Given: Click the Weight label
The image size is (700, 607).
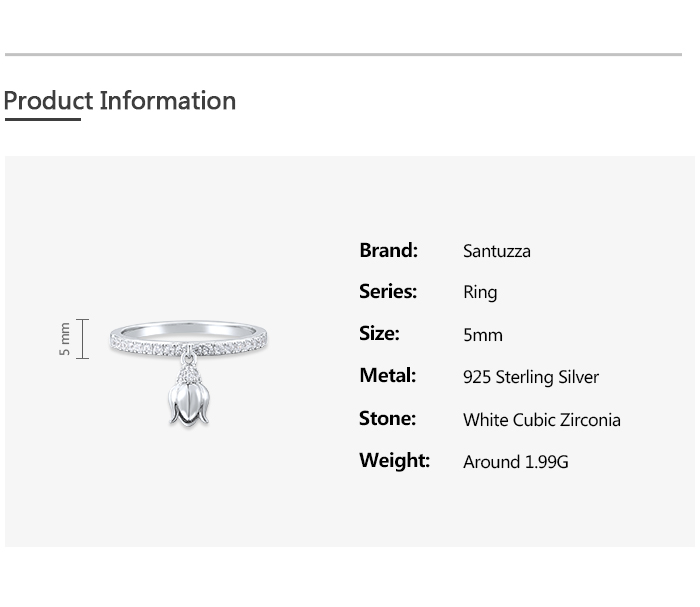Looking at the screenshot, I should tap(395, 460).
